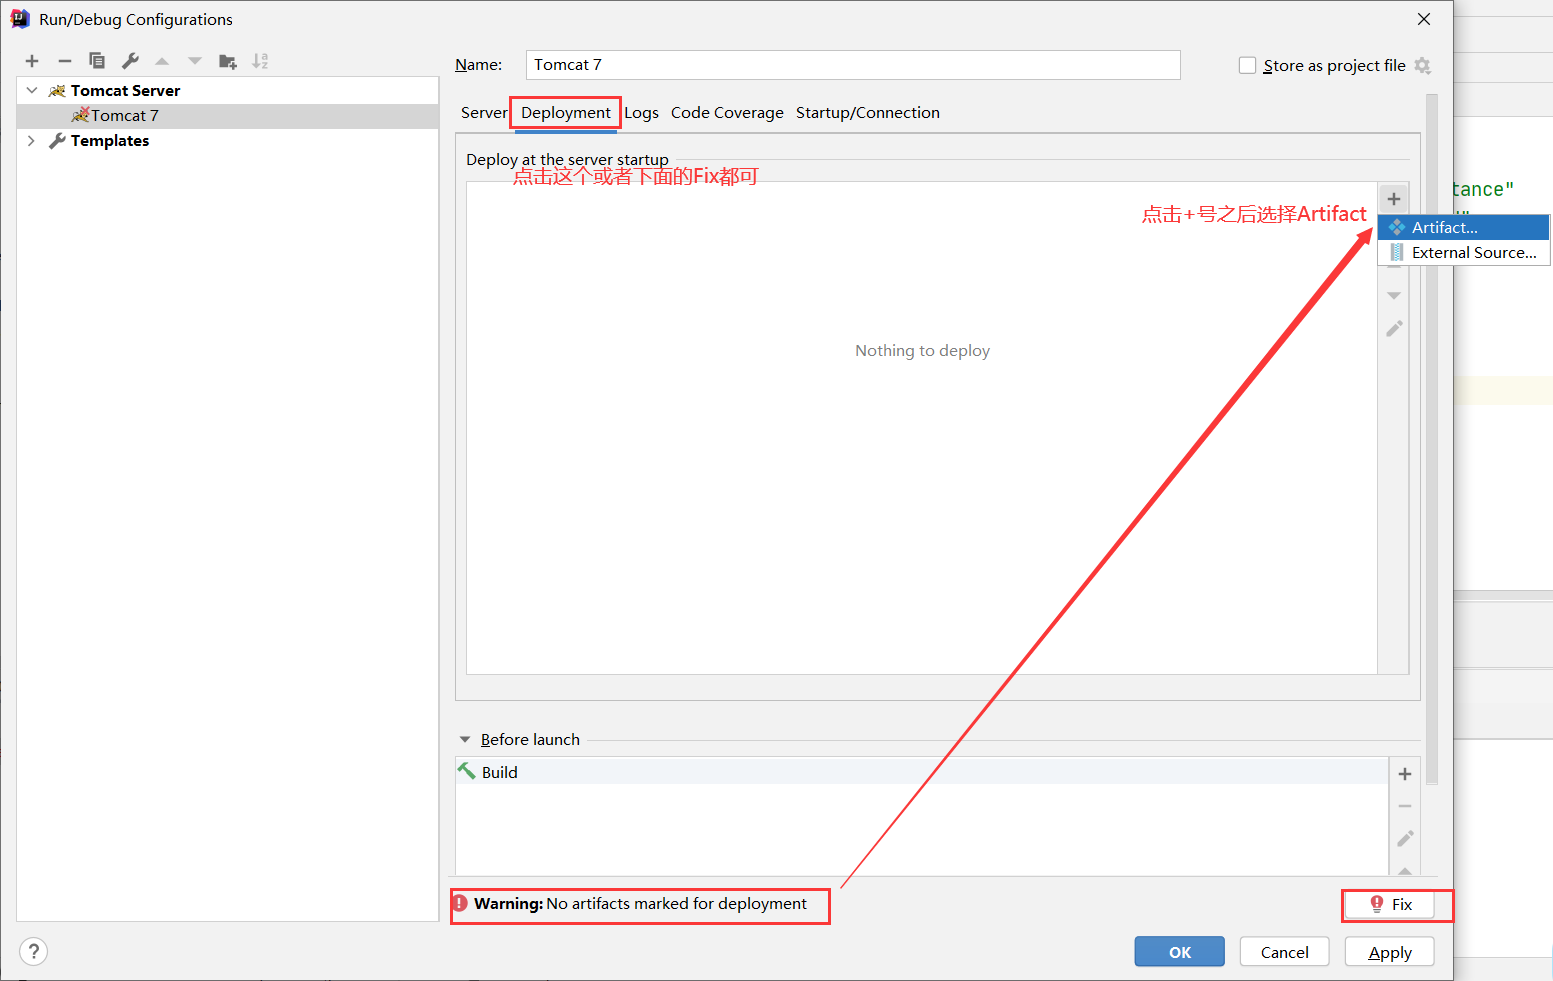Confirm with the OK button
Screen dimensions: 1553x981
[1180, 952]
